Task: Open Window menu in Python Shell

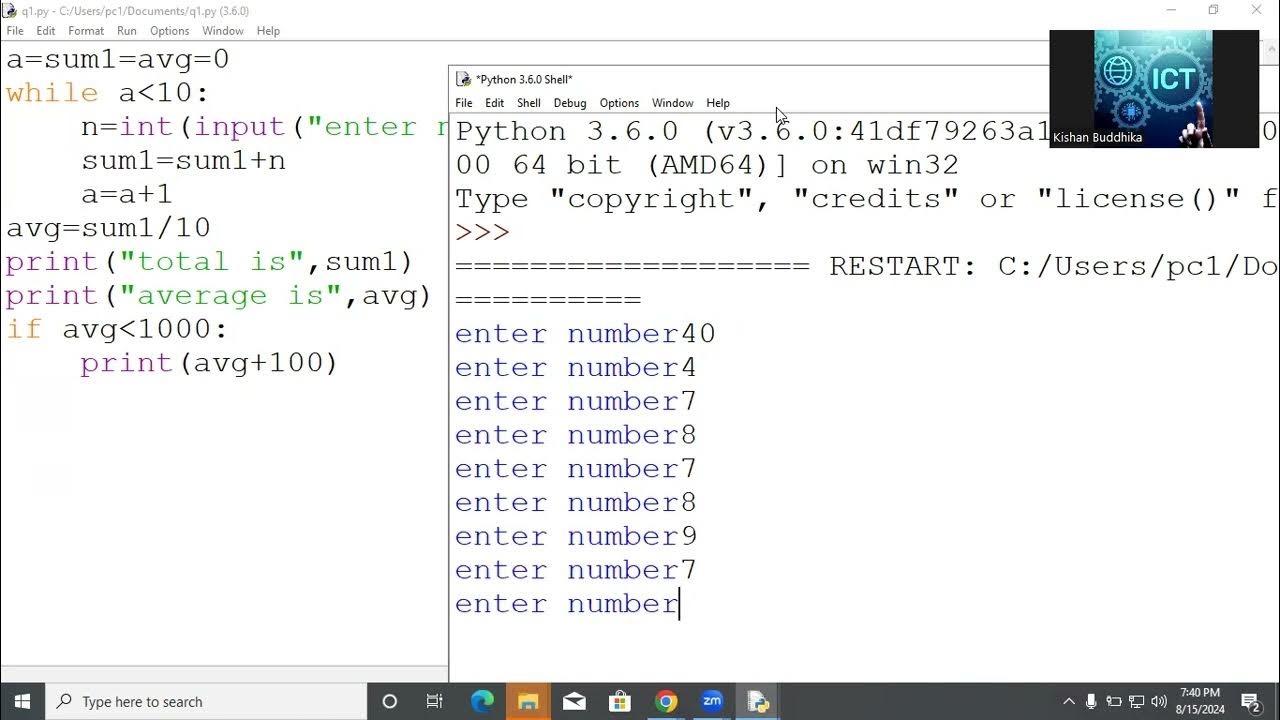Action: pos(672,103)
